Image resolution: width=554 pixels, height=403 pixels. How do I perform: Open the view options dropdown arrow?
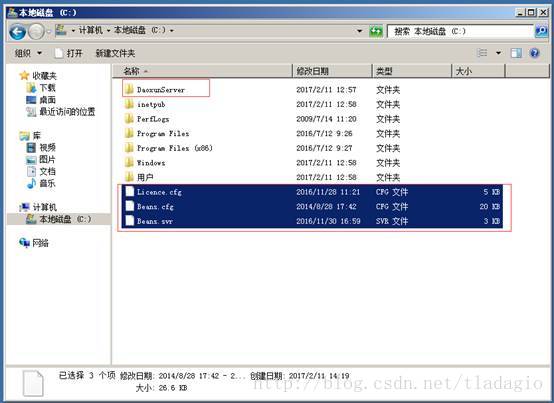(498, 53)
